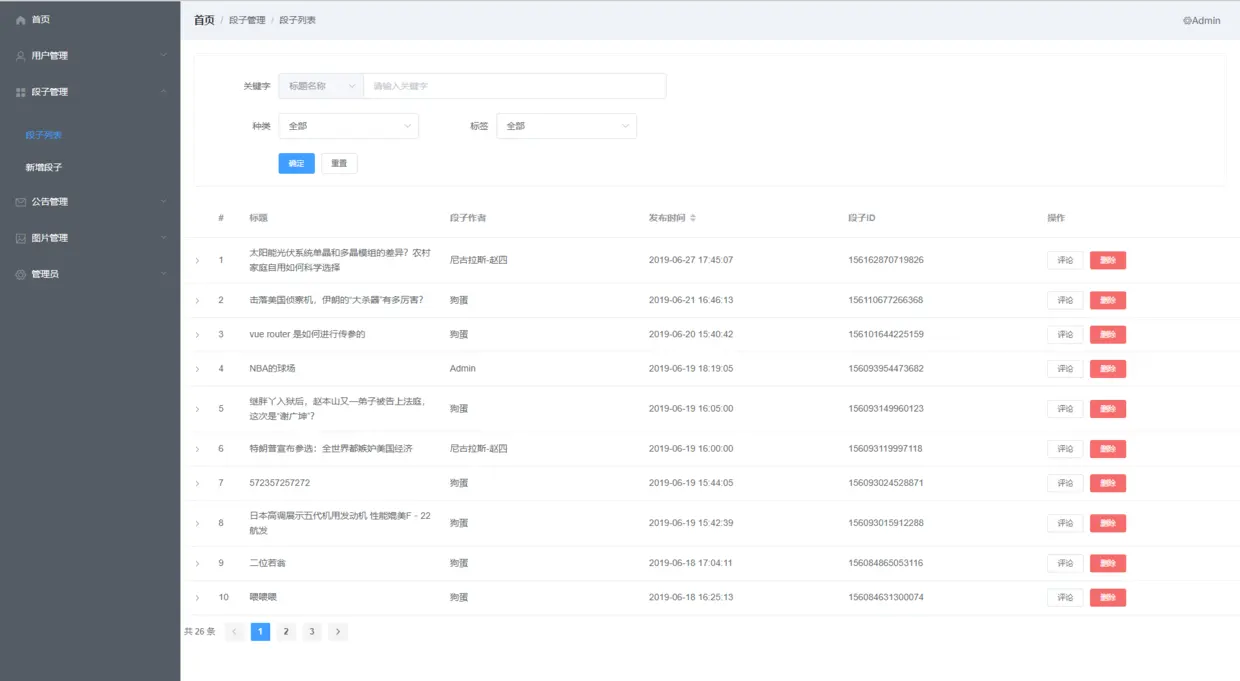Go to pagination page 2
The width and height of the screenshot is (1240, 681).
pos(286,632)
